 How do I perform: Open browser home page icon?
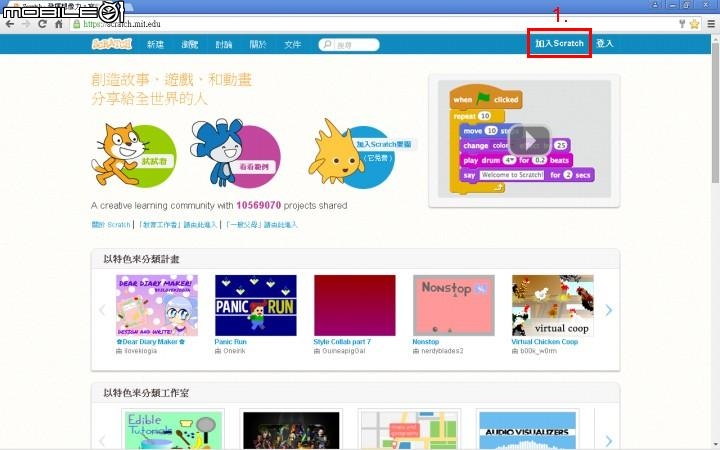58,24
